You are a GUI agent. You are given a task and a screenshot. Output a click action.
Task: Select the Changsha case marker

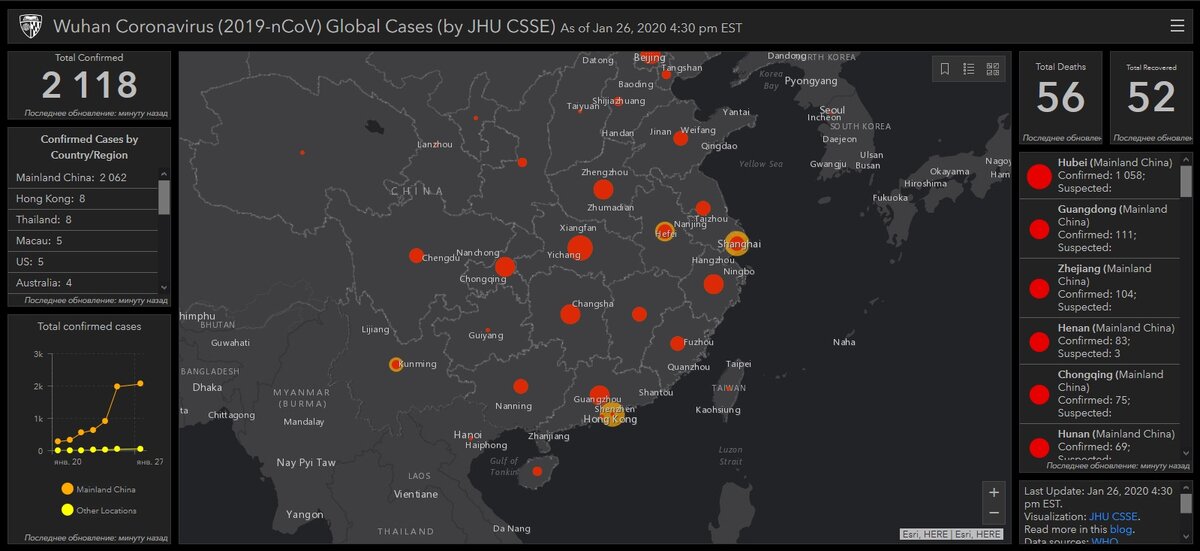[x=570, y=314]
